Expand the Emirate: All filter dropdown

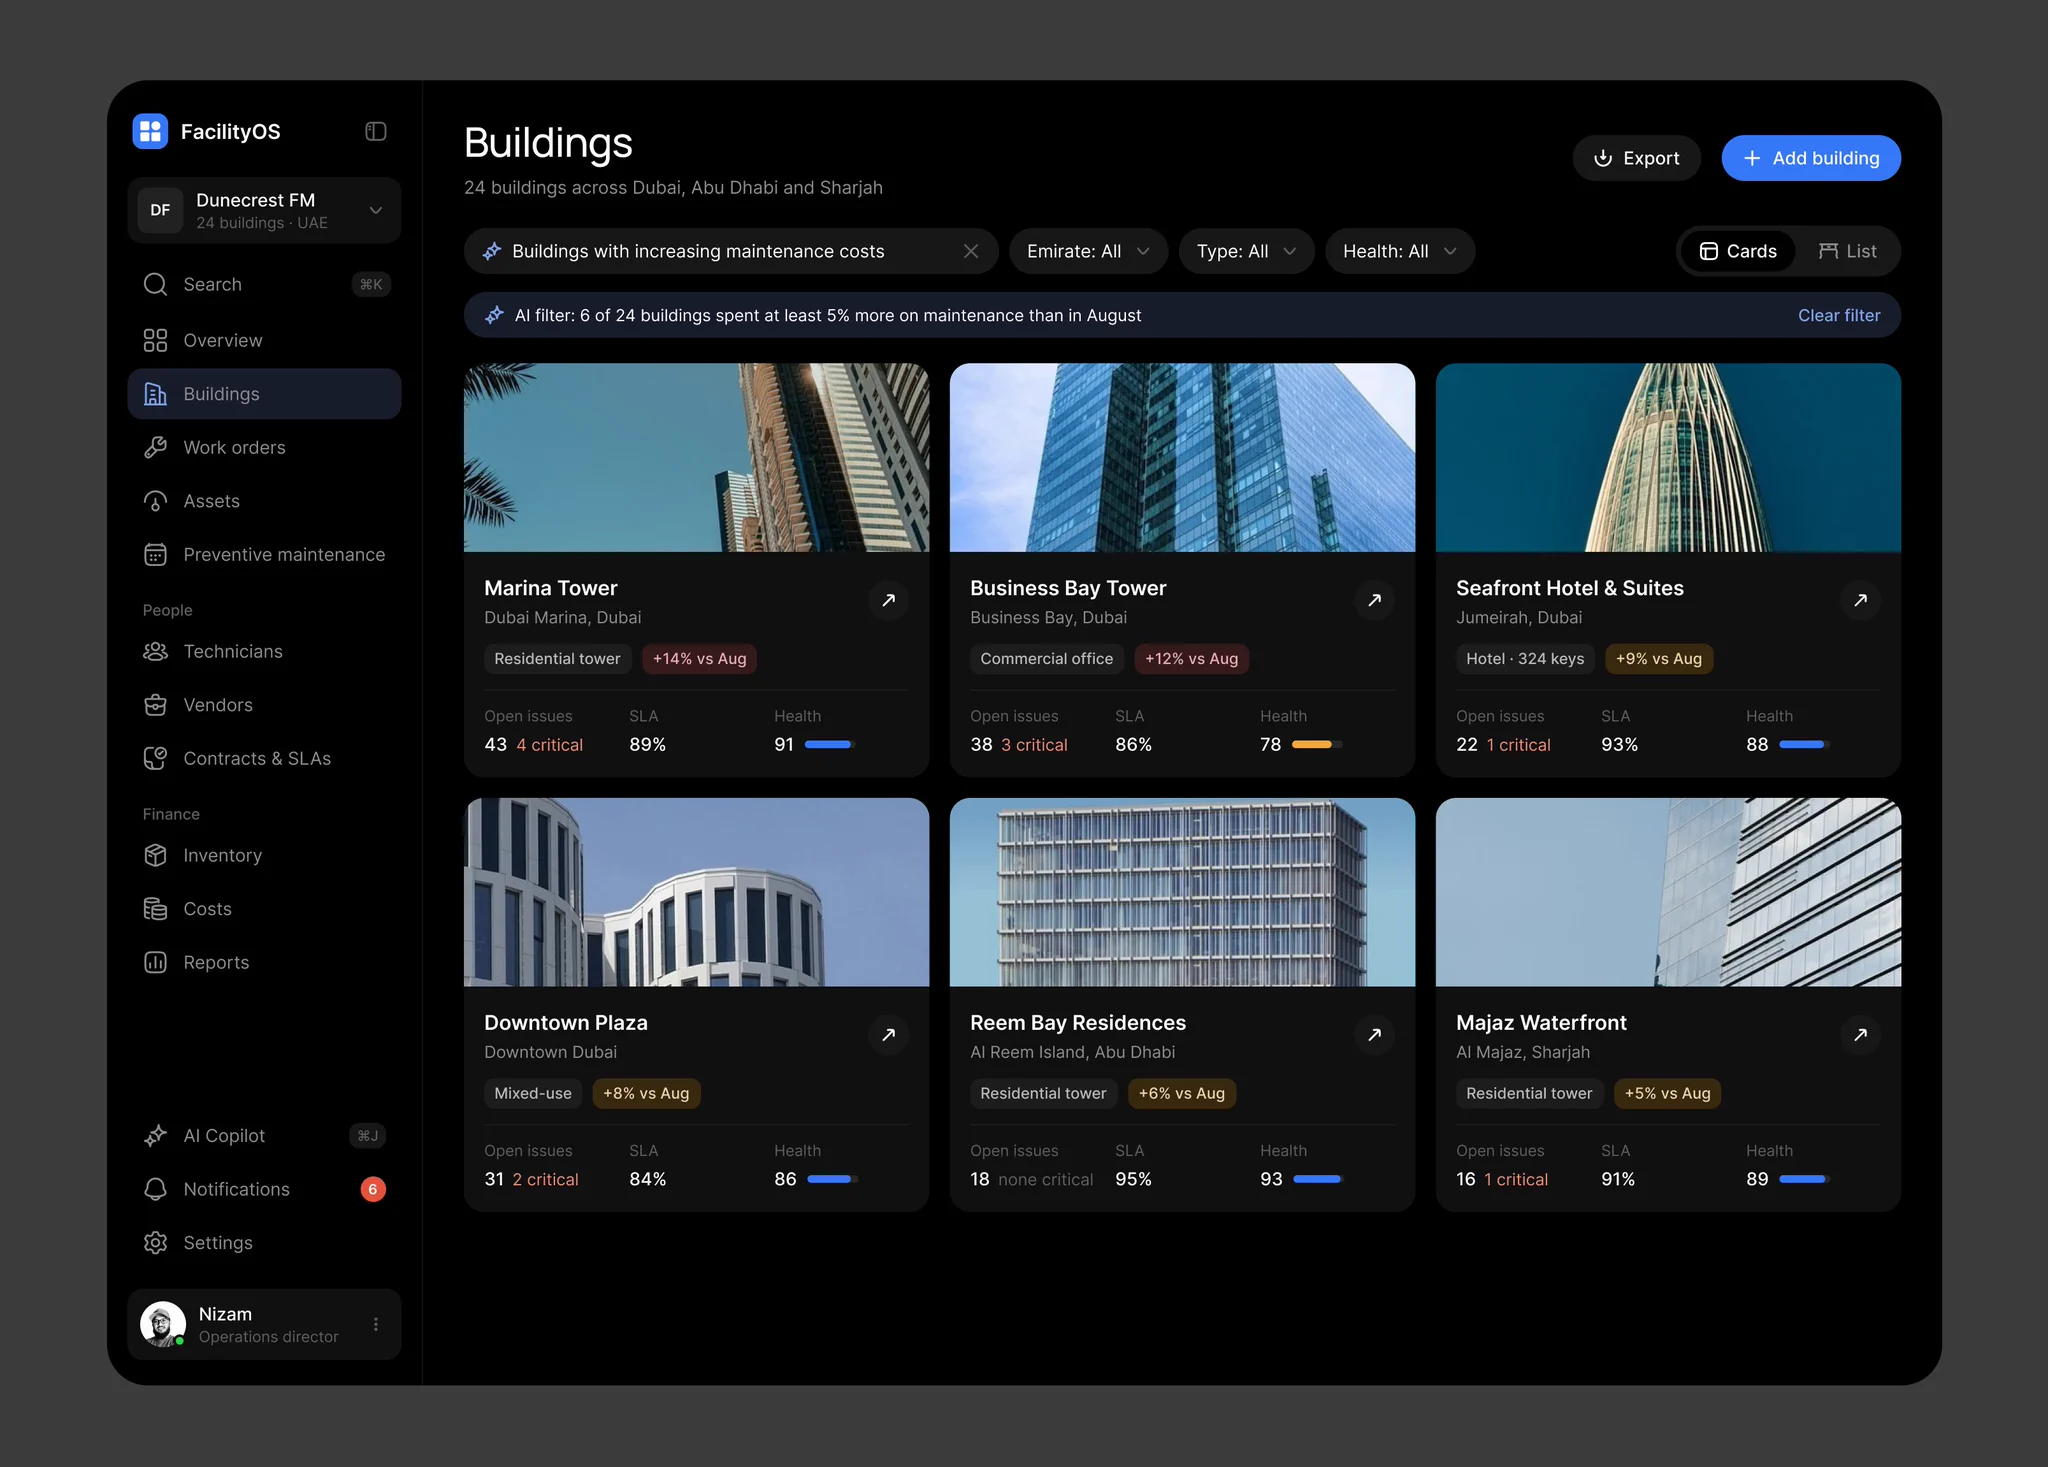1088,251
